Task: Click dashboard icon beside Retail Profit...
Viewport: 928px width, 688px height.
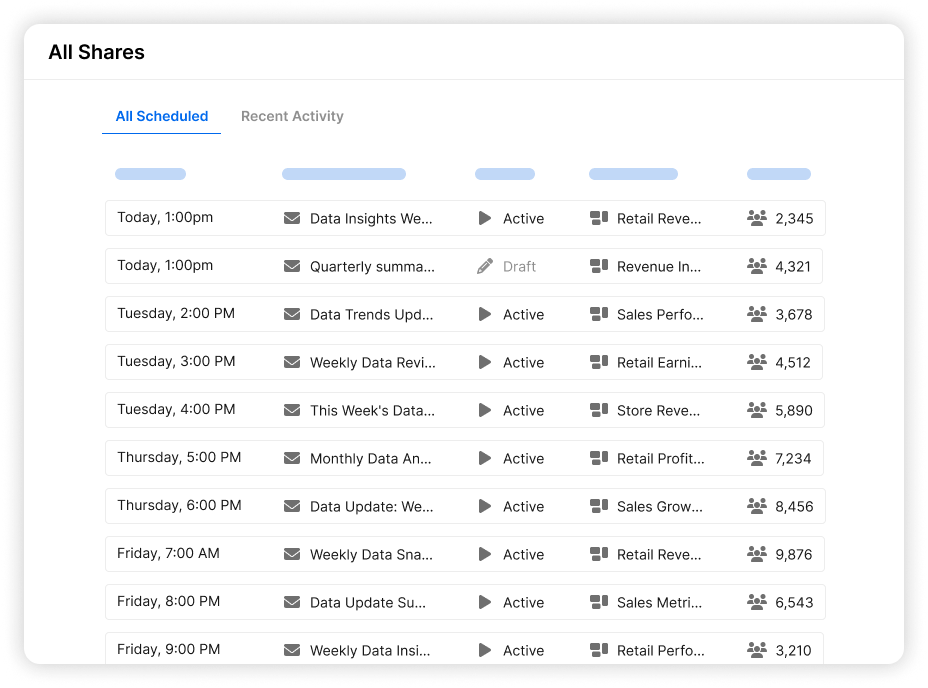Action: click(x=599, y=458)
